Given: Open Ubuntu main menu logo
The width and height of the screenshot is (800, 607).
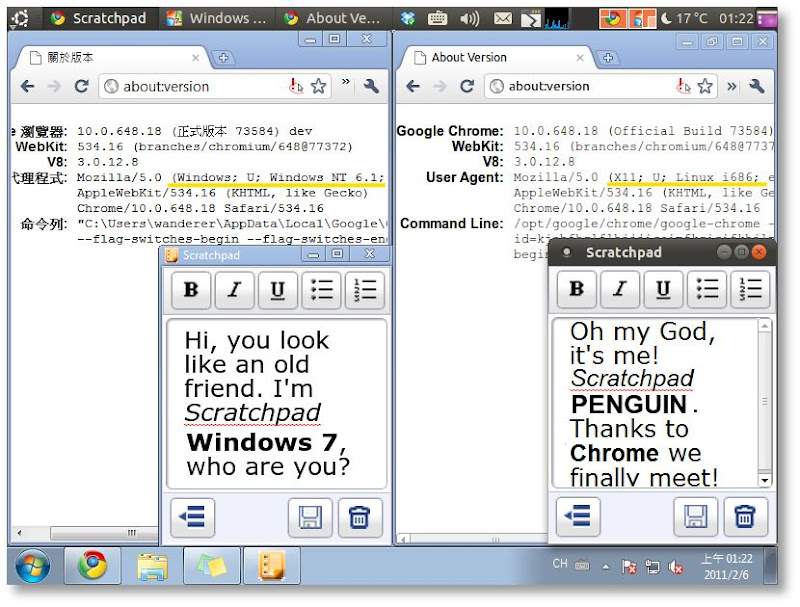Looking at the screenshot, I should 20,19.
